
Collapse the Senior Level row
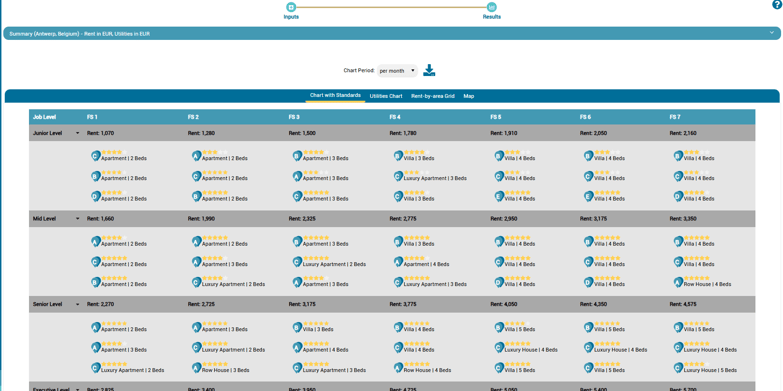point(77,304)
